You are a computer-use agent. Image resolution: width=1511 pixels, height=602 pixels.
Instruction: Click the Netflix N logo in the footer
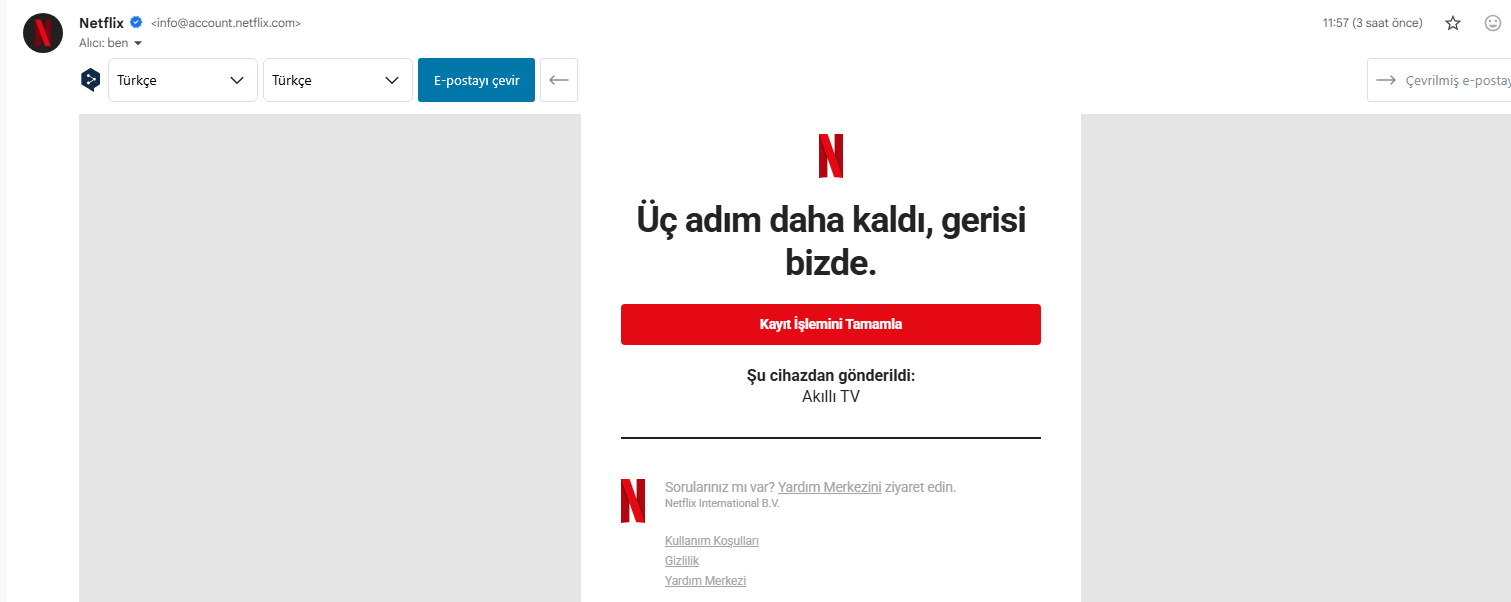coord(633,500)
